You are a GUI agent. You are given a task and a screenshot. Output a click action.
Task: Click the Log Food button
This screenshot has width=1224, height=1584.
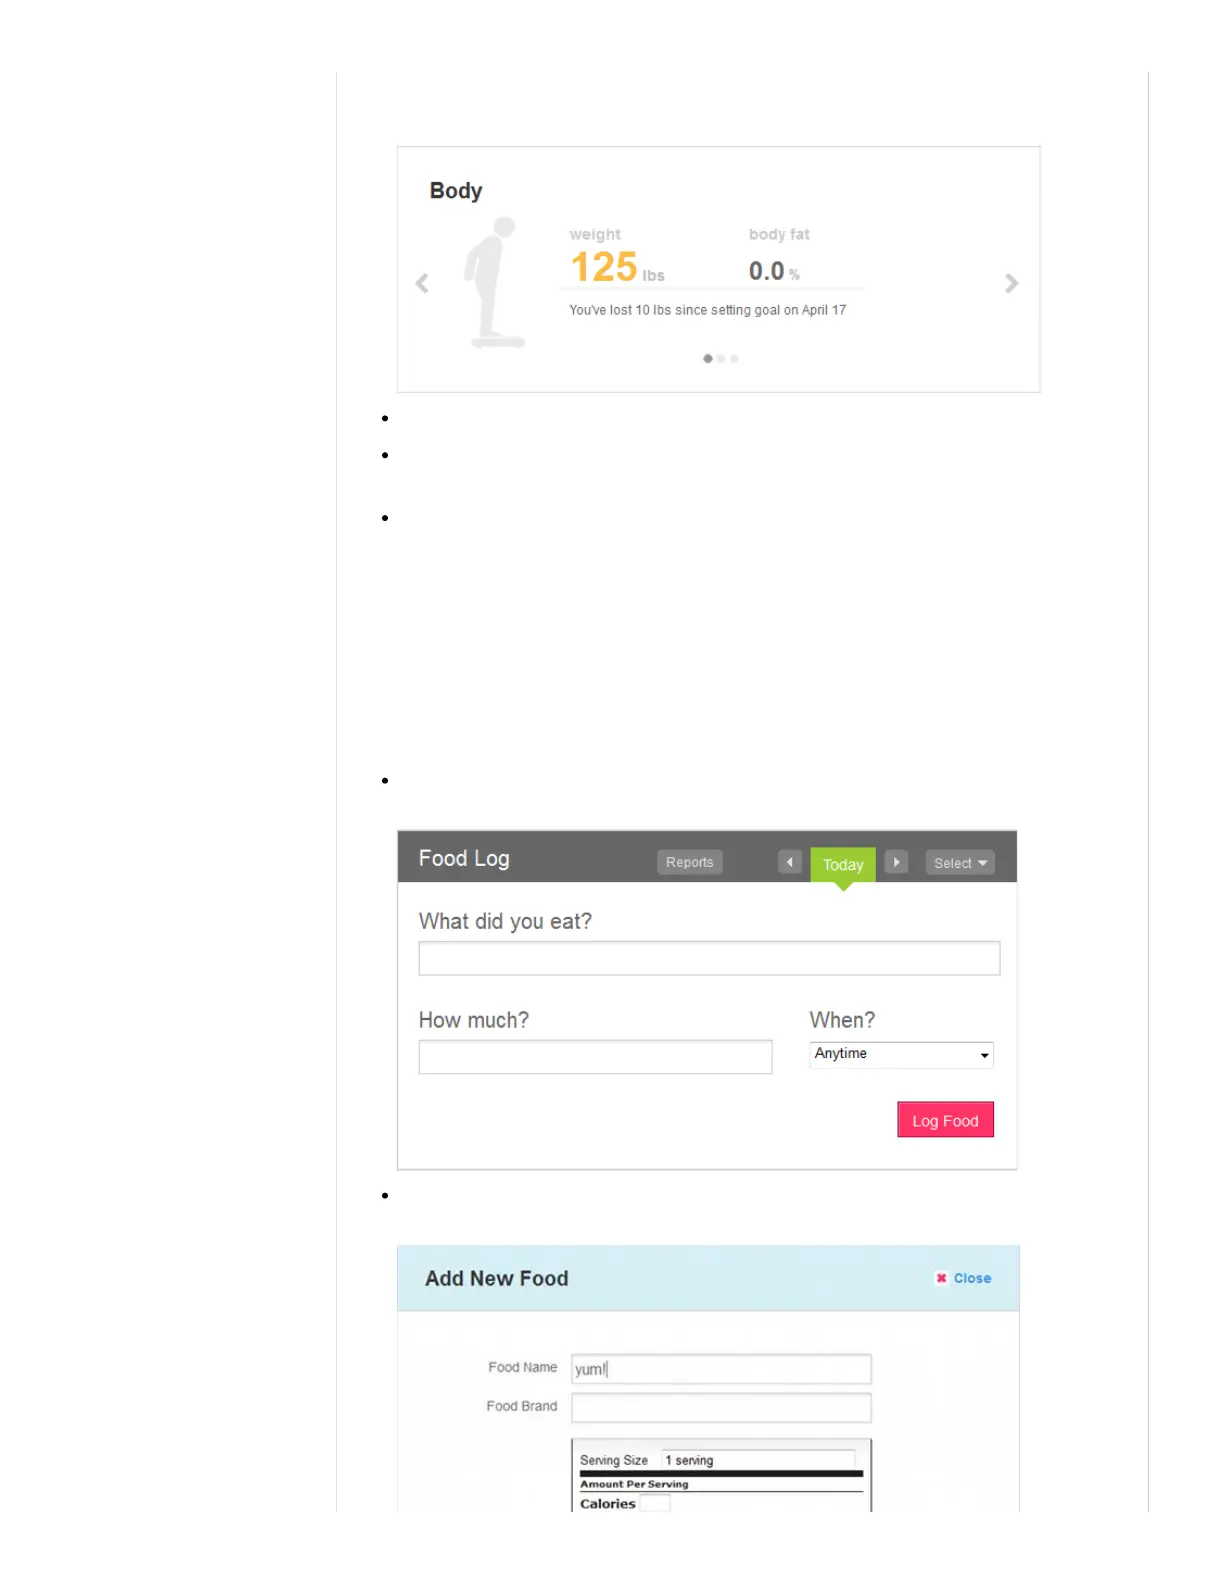pos(945,1120)
